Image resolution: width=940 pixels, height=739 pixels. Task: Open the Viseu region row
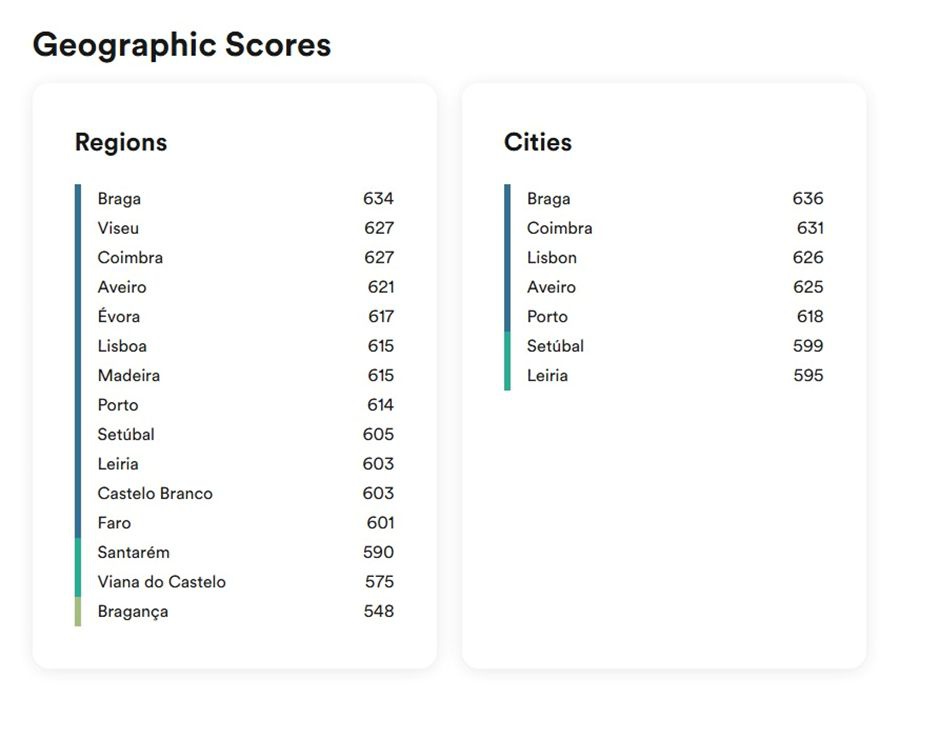pyautogui.click(x=118, y=228)
